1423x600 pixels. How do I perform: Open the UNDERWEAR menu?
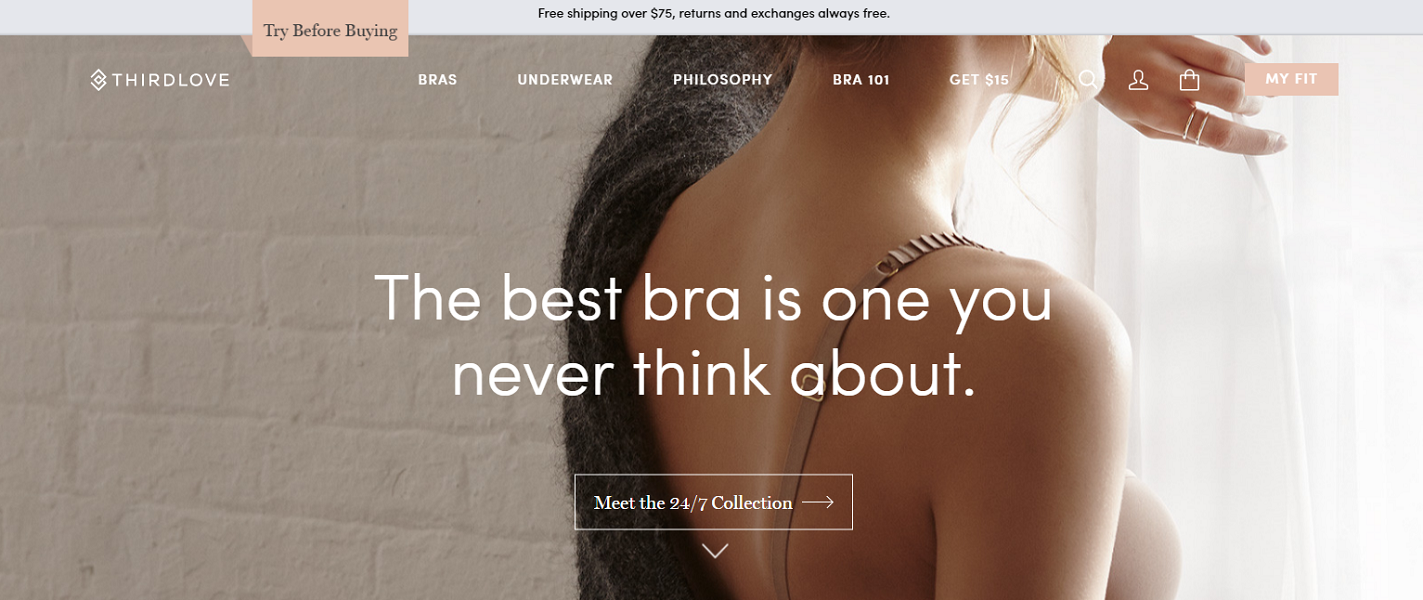(565, 80)
